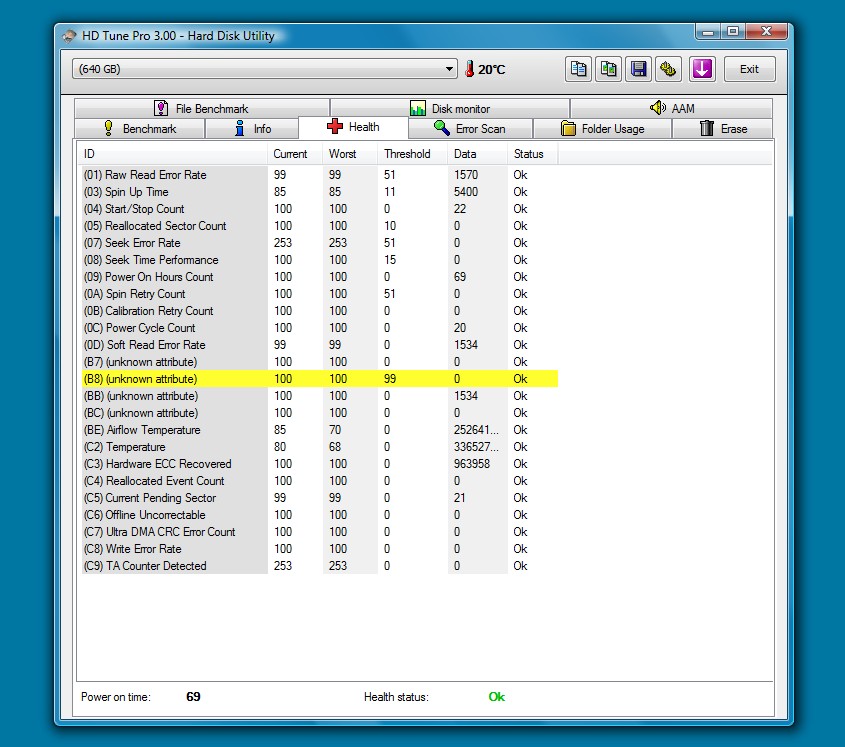Click the Exit button
This screenshot has width=845, height=747.
(749, 69)
